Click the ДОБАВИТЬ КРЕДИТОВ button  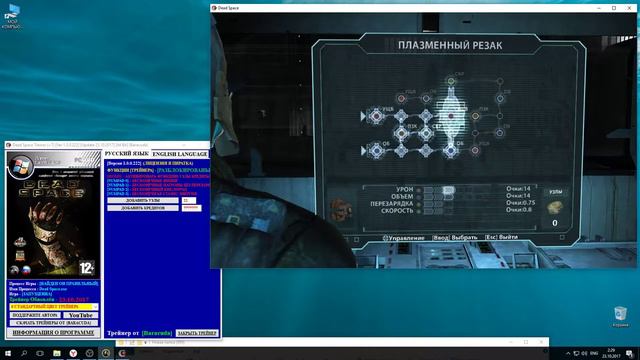143,208
